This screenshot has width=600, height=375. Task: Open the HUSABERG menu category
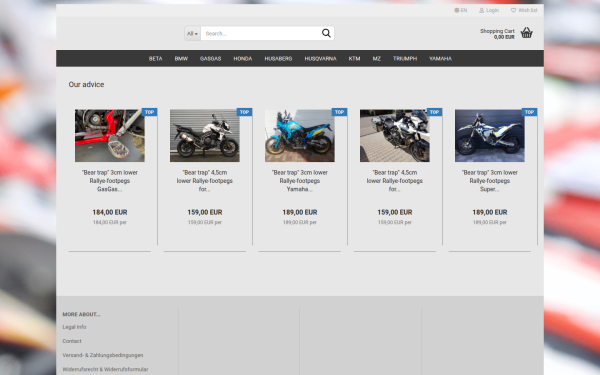click(x=278, y=59)
